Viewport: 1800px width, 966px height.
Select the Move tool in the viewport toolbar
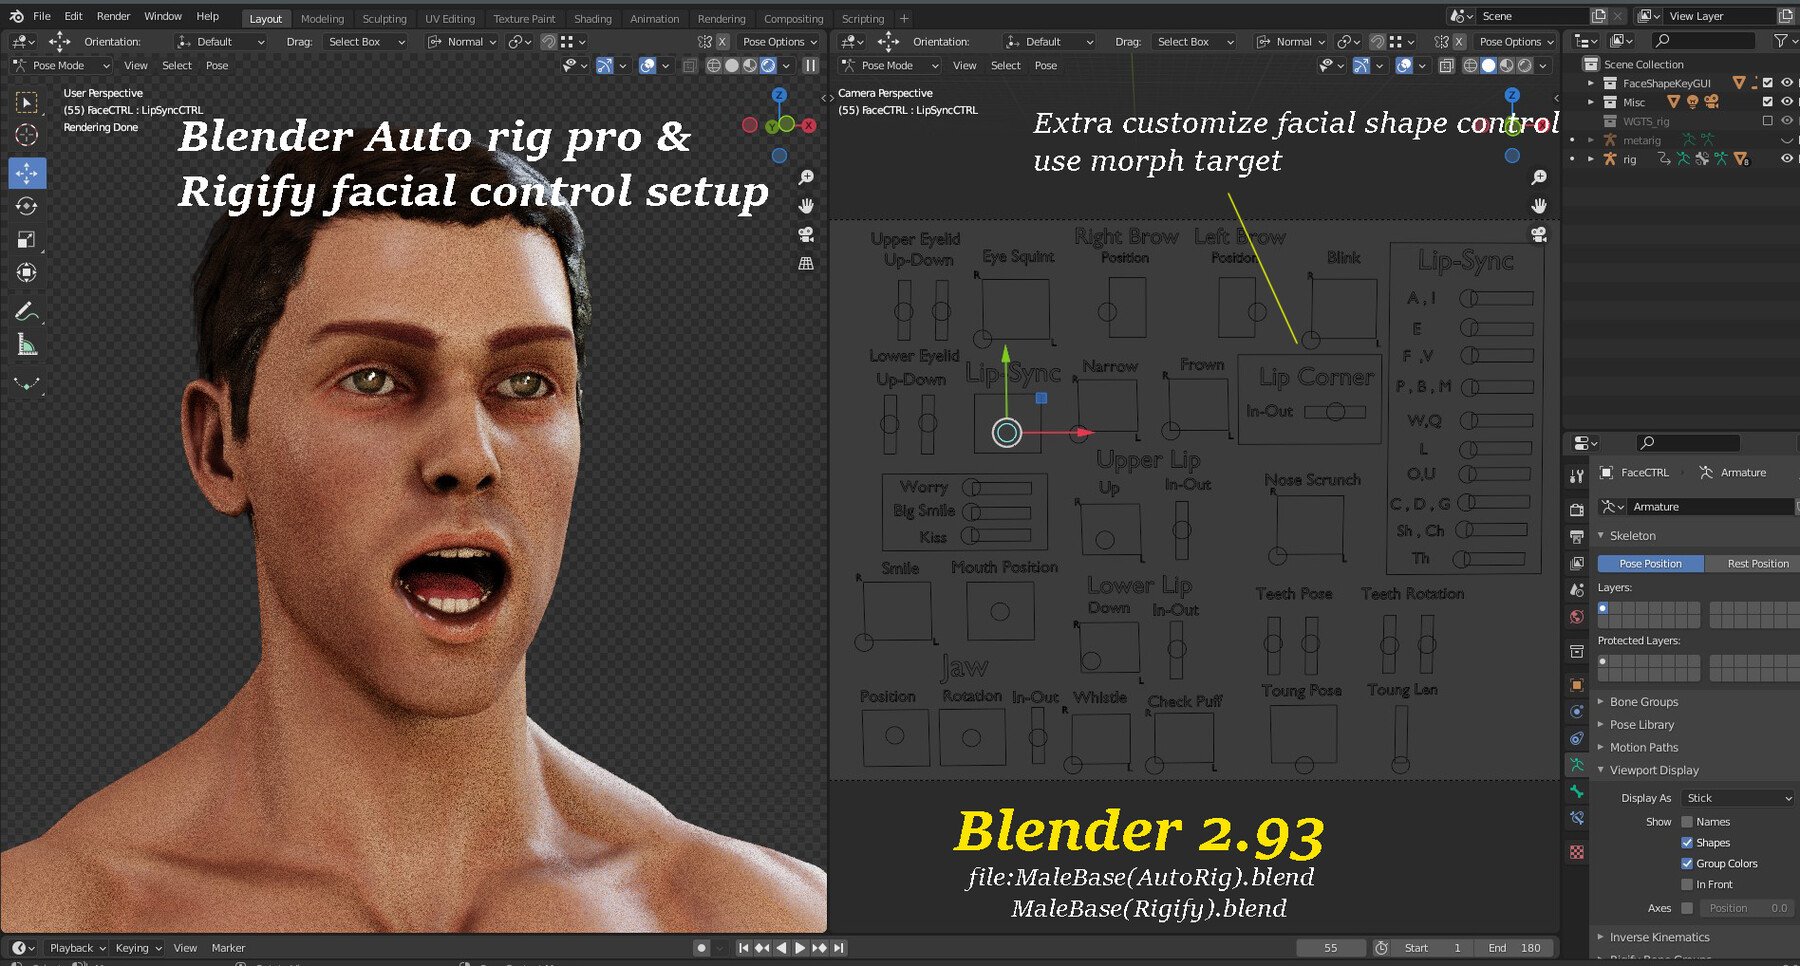coord(27,173)
